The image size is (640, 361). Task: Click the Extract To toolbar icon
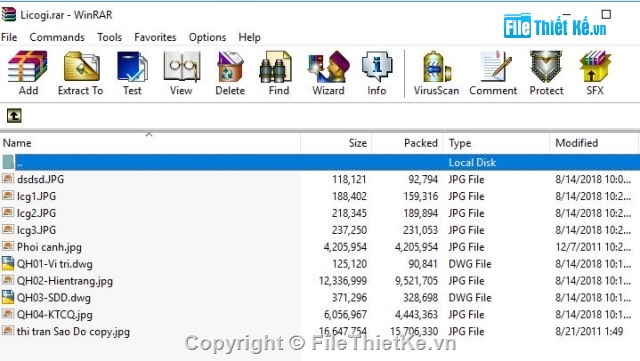pos(81,66)
